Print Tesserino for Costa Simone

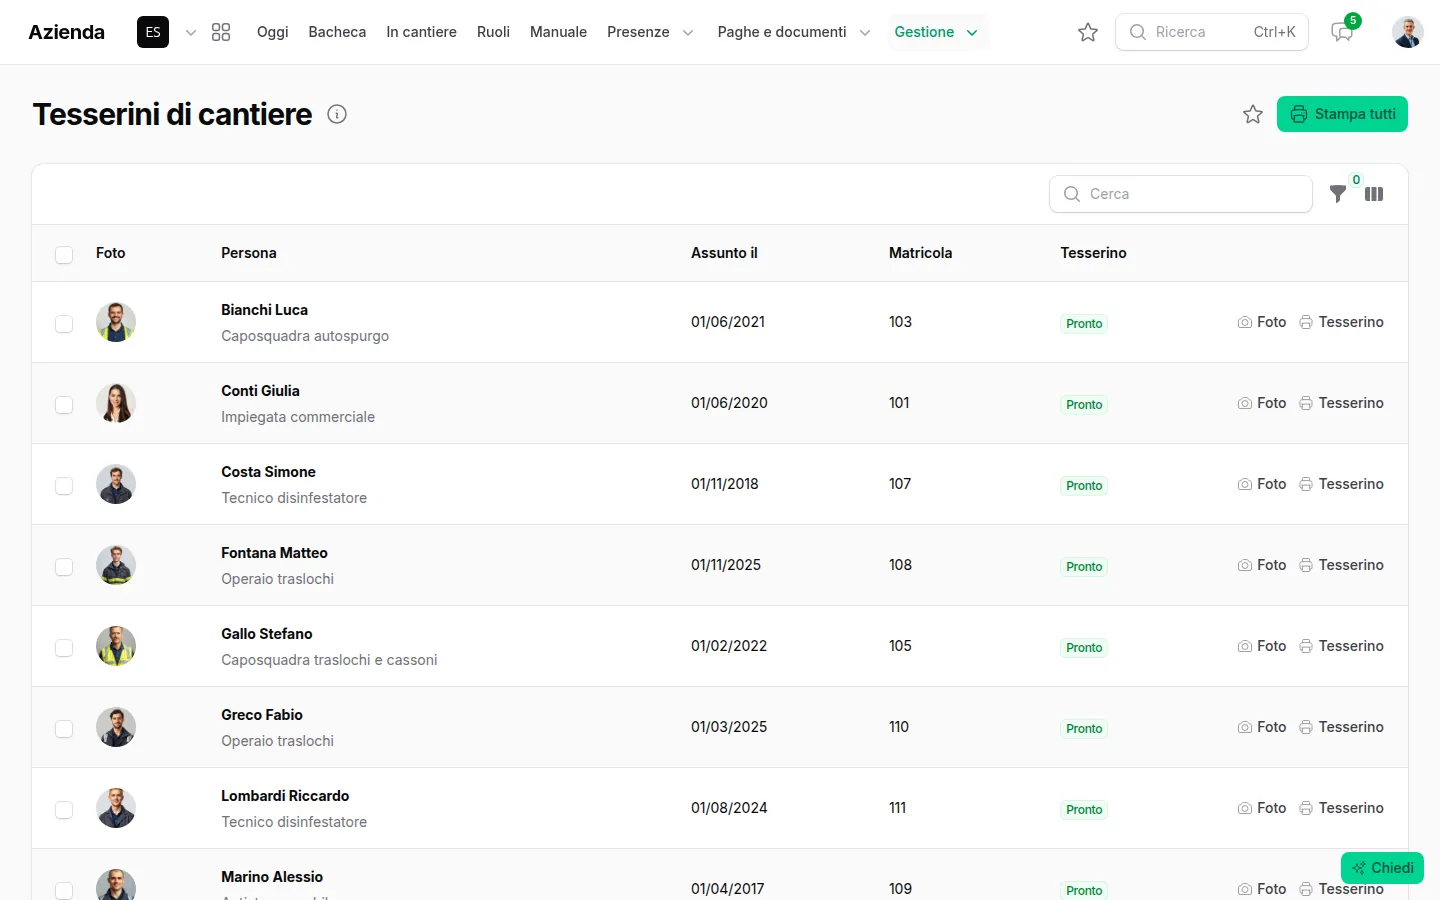coord(1341,484)
